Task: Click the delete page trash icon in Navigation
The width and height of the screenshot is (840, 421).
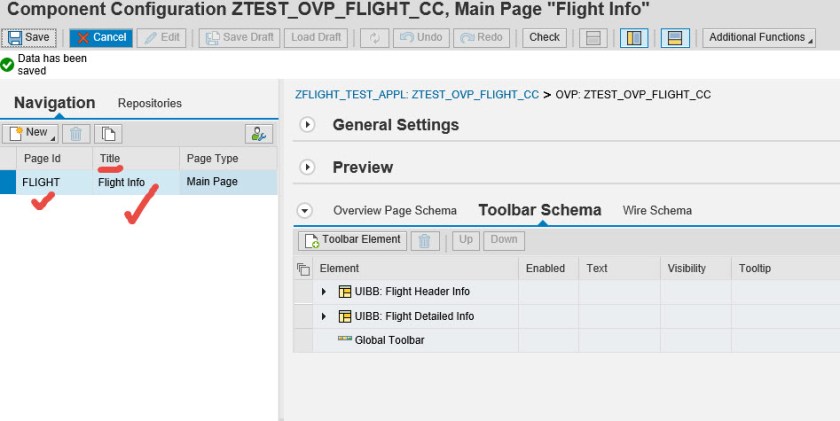Action: pyautogui.click(x=76, y=133)
